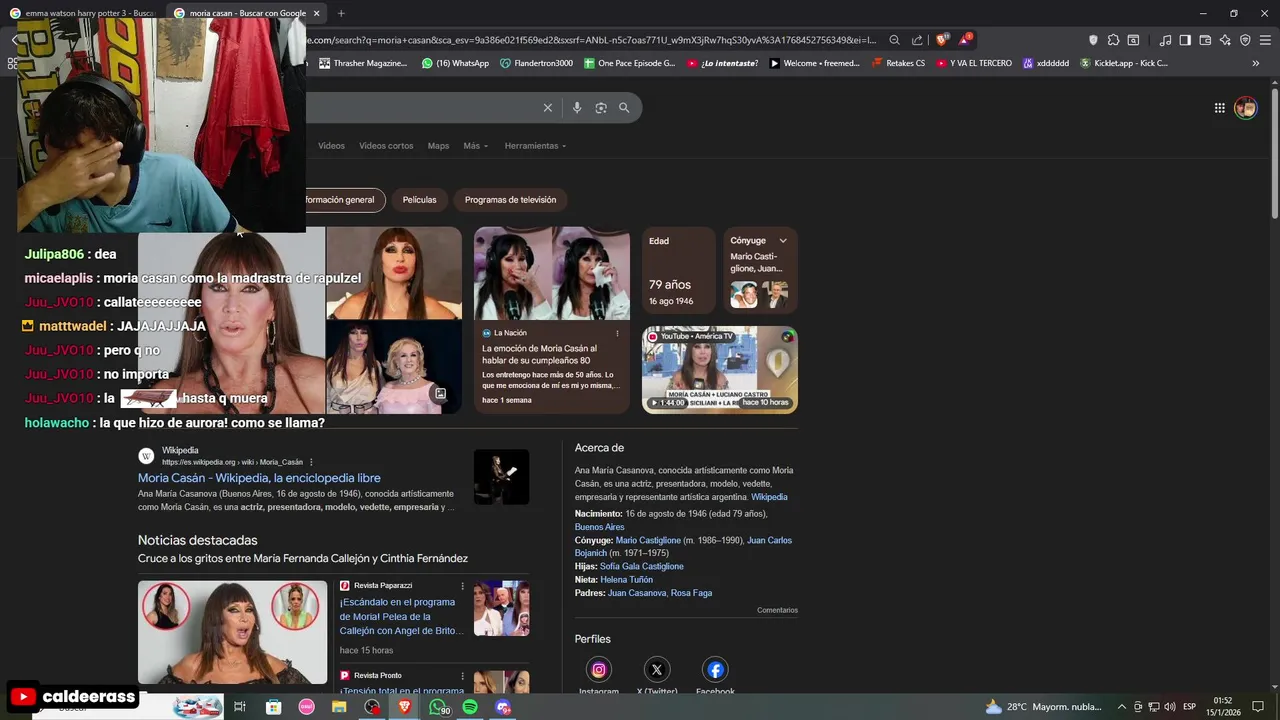Viewport: 1280px width, 720px height.
Task: Open Brave VPN shield icon
Action: [x=1245, y=40]
